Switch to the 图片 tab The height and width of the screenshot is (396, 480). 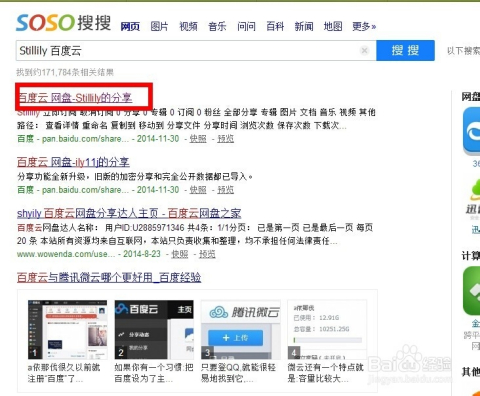(x=159, y=26)
